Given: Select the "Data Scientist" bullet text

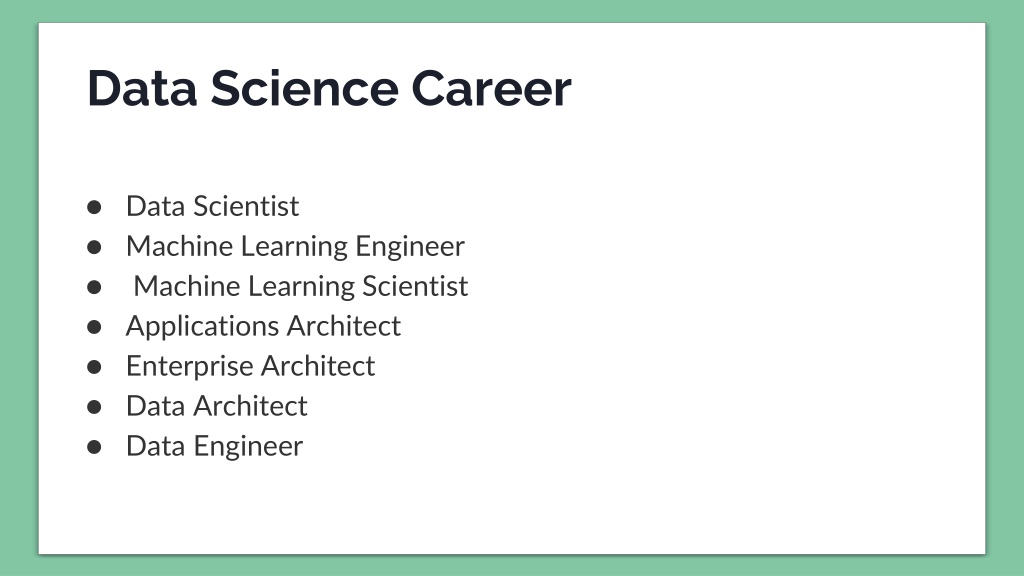Looking at the screenshot, I should 212,206.
